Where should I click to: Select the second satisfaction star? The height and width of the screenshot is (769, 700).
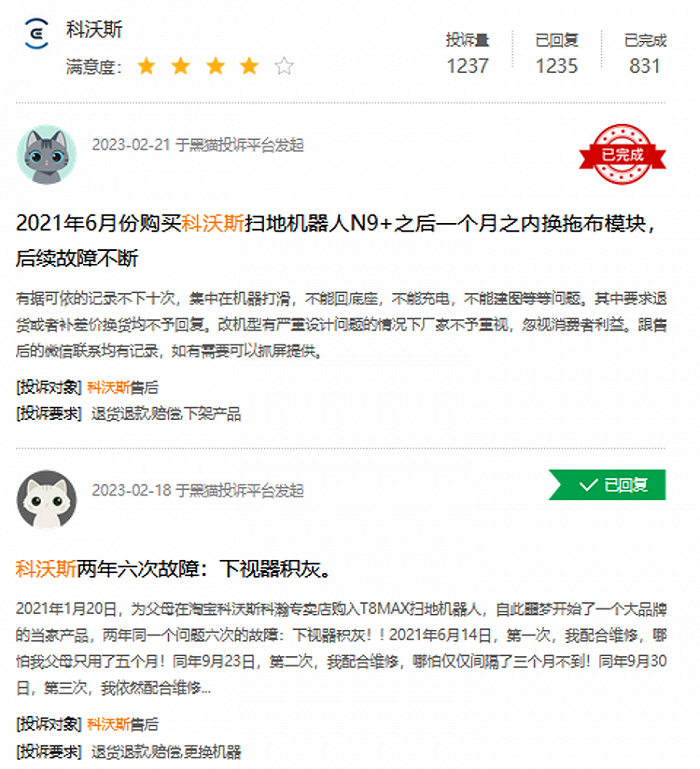point(181,66)
